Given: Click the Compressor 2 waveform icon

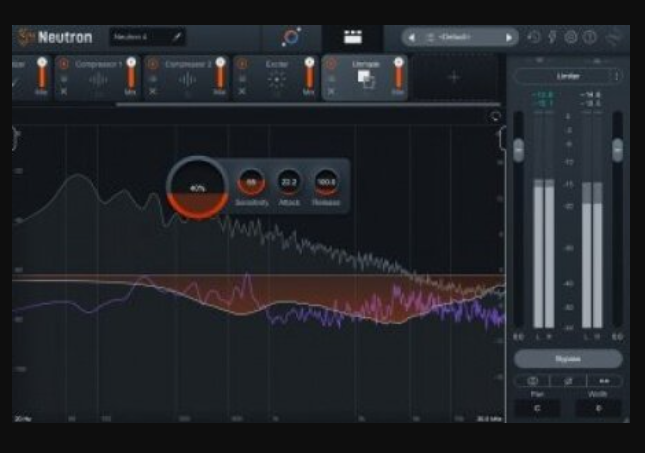Looking at the screenshot, I should [x=188, y=80].
